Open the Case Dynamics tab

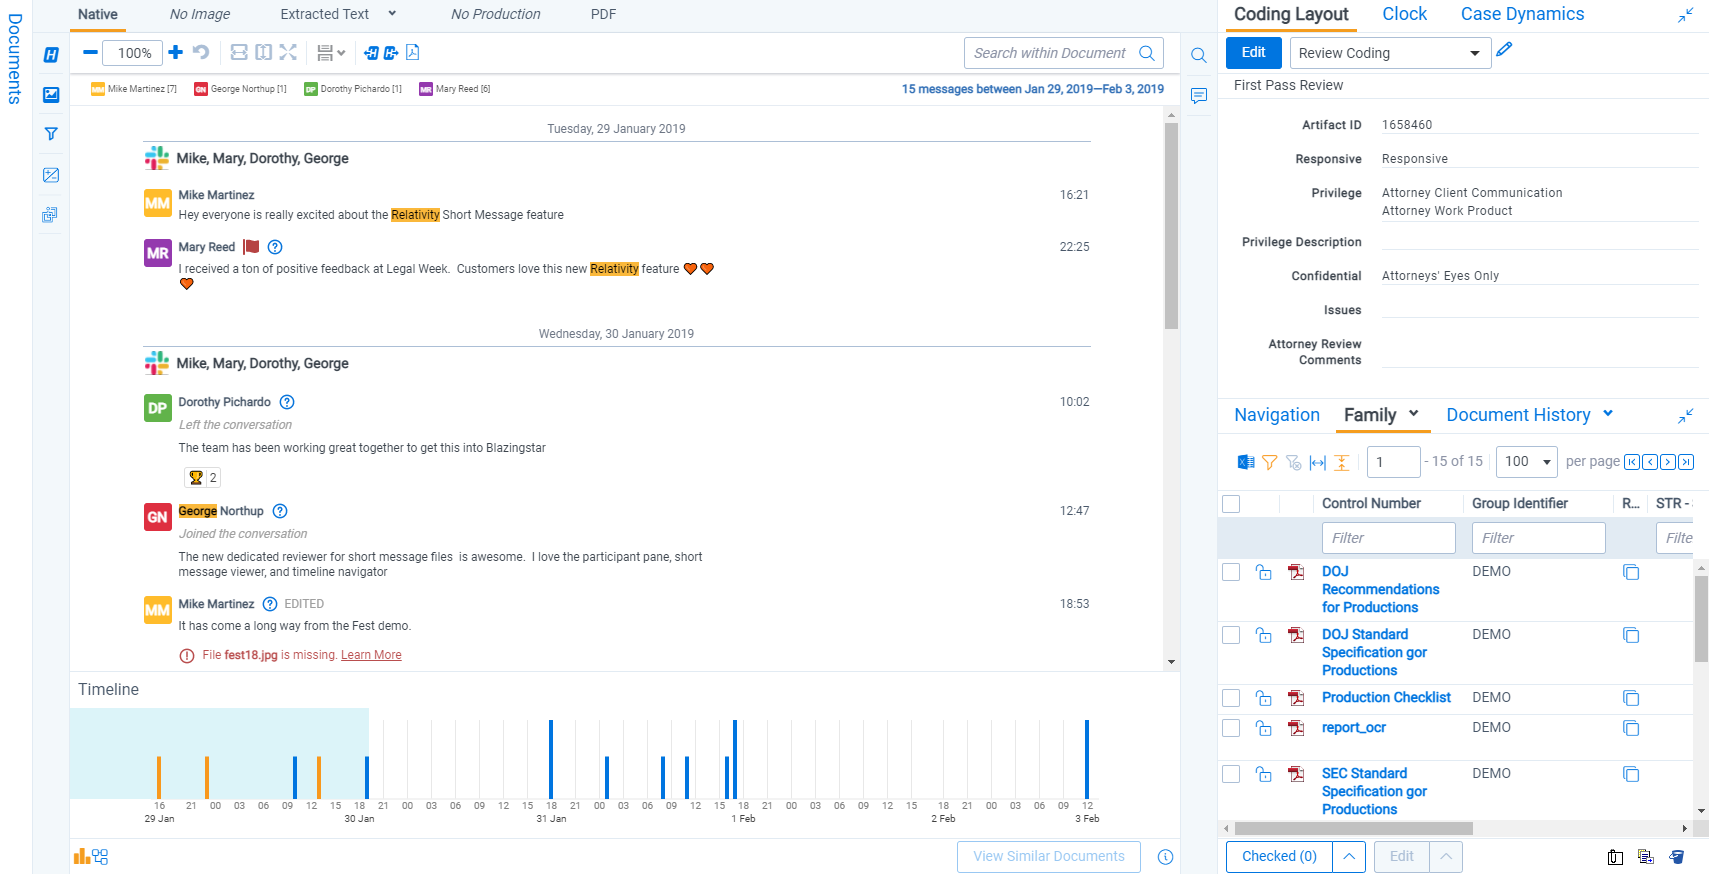[1522, 14]
